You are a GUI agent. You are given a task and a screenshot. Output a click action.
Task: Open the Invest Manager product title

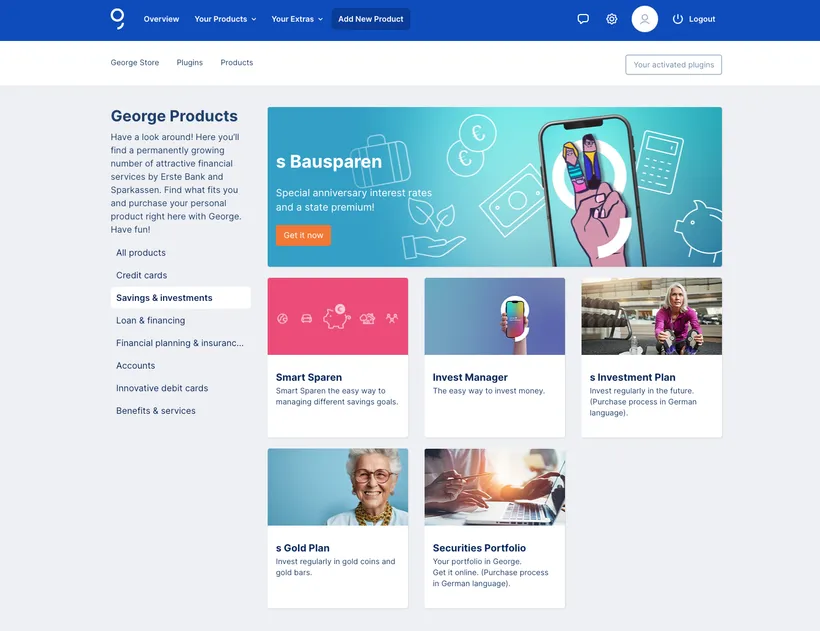tap(470, 377)
